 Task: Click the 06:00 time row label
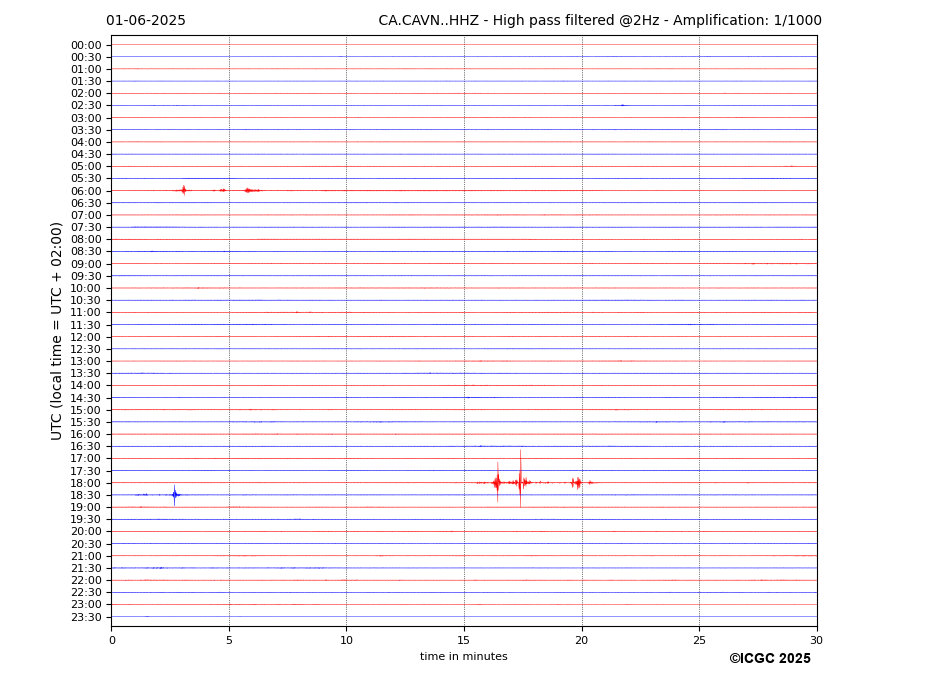click(86, 191)
